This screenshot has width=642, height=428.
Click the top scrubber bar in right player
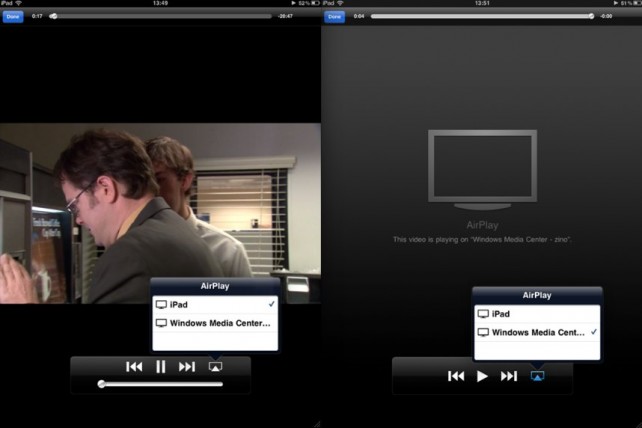[x=480, y=16]
